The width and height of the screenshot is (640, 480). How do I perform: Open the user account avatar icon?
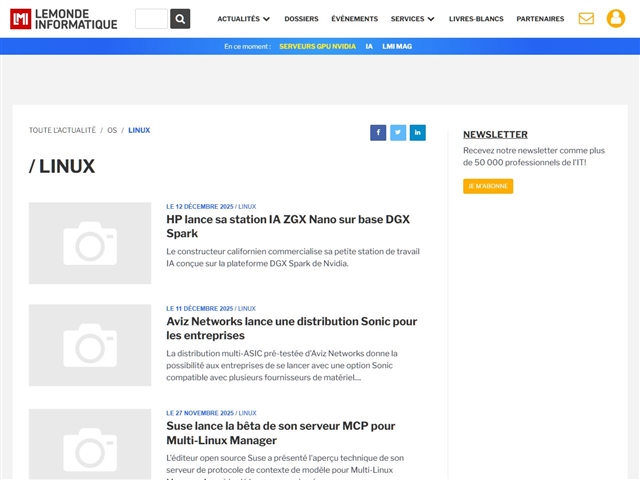pyautogui.click(x=616, y=18)
